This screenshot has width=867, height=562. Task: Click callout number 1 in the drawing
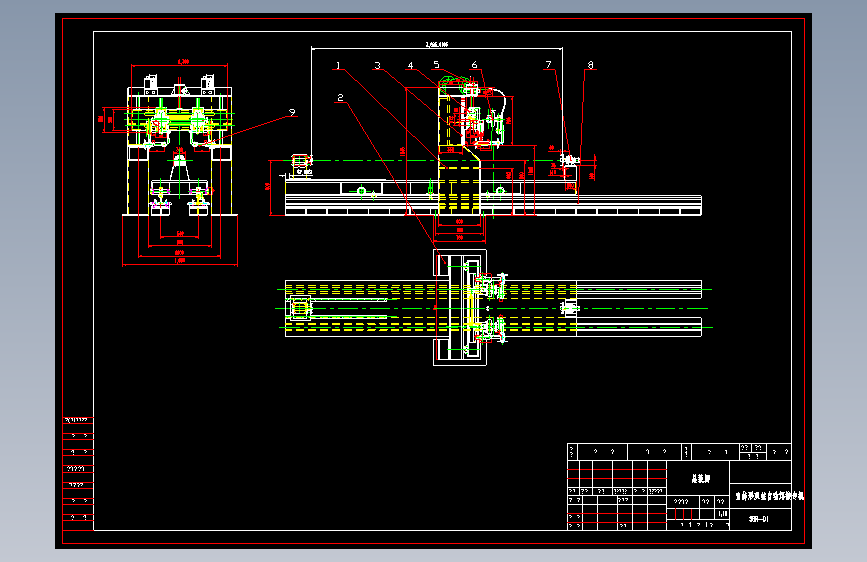coord(338,65)
